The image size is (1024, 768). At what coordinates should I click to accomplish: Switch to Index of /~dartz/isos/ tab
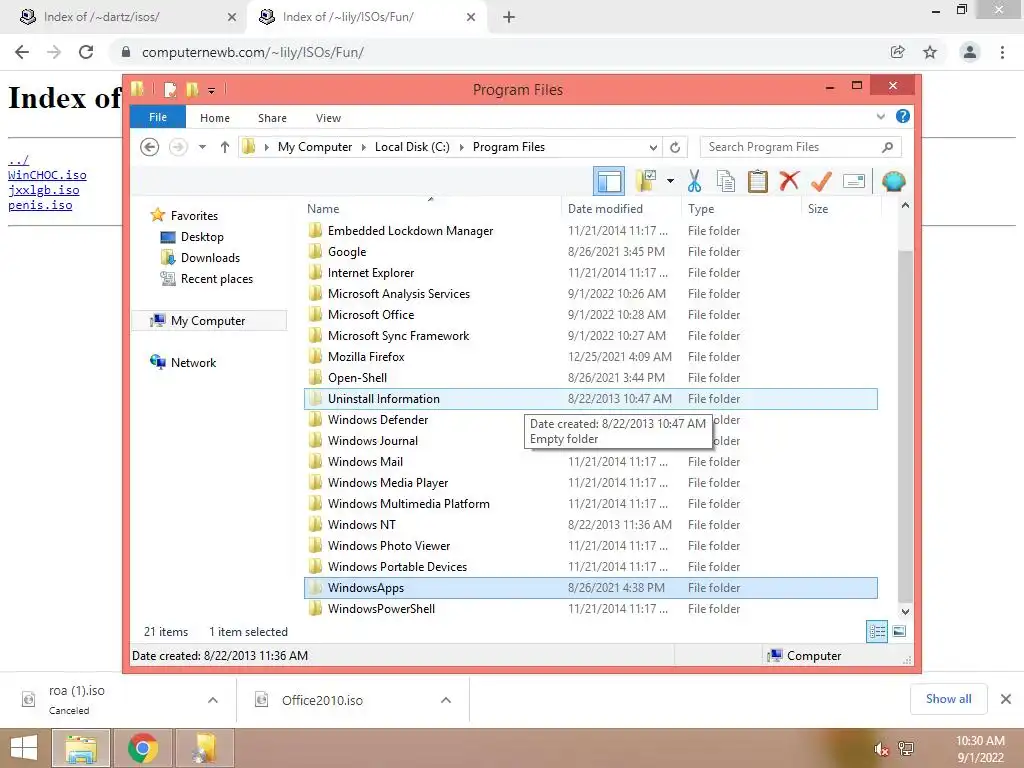click(x=101, y=17)
